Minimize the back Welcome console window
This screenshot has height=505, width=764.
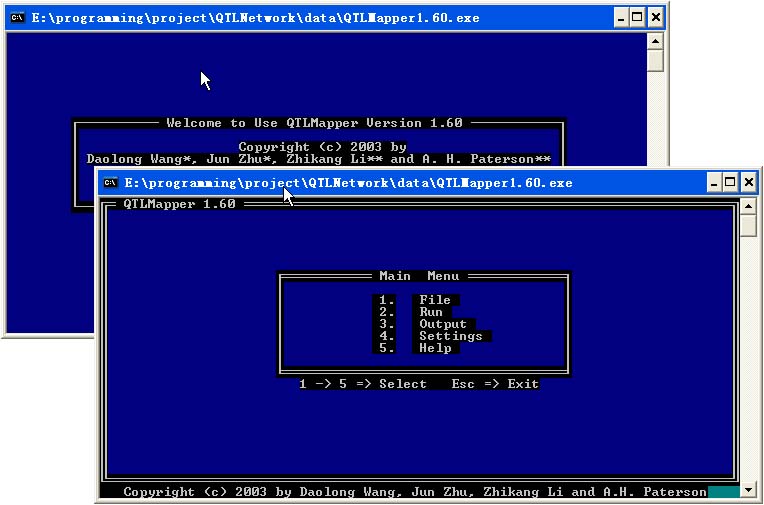click(620, 18)
